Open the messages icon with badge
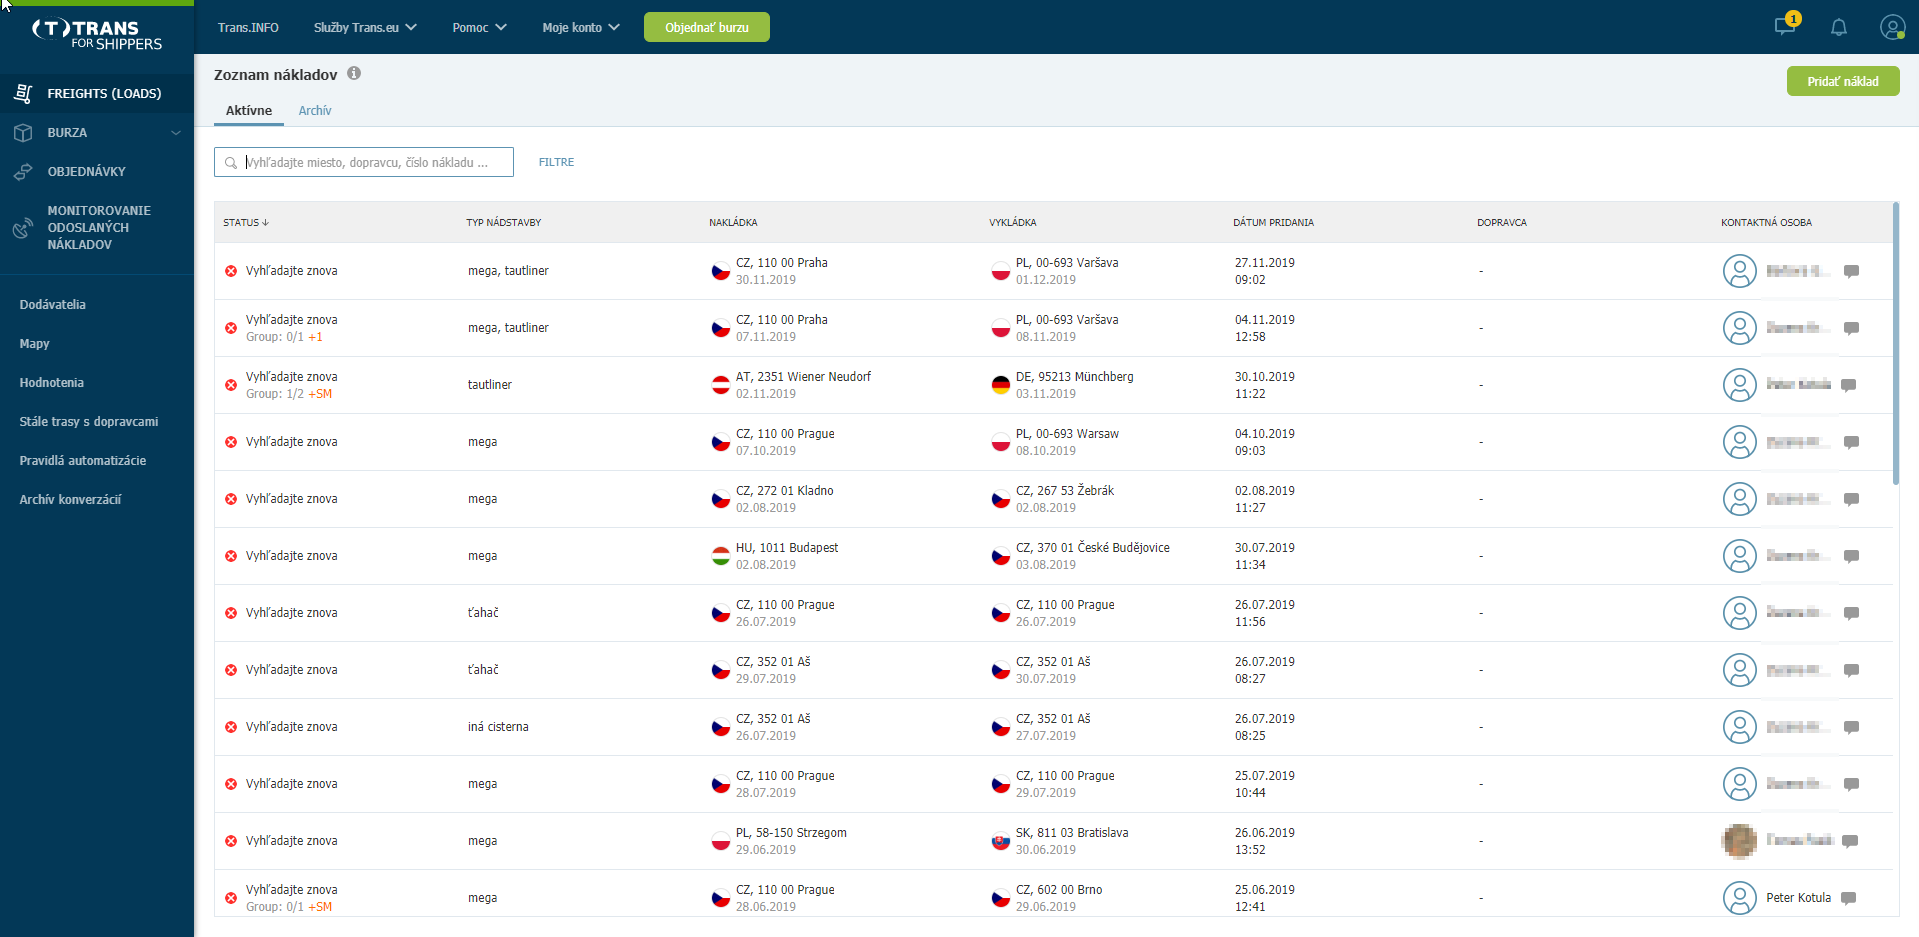Viewport: 1919px width, 937px height. [x=1786, y=25]
